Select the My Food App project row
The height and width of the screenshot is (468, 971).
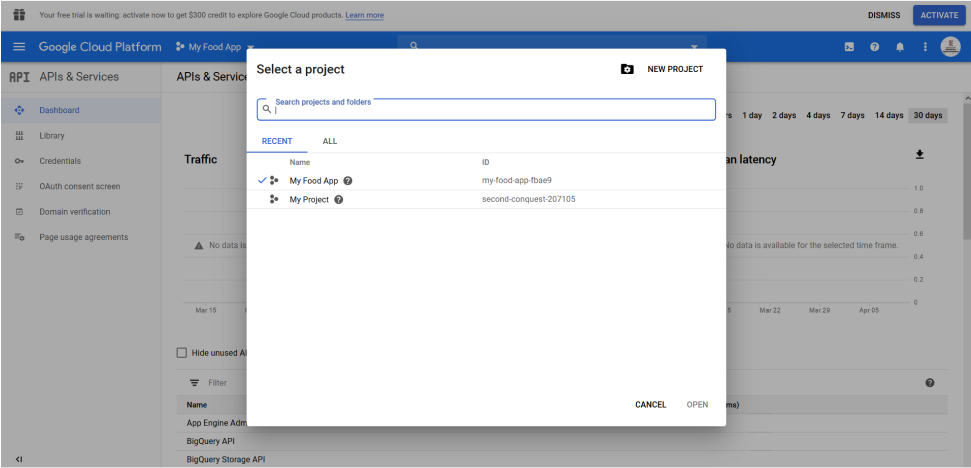(x=486, y=181)
